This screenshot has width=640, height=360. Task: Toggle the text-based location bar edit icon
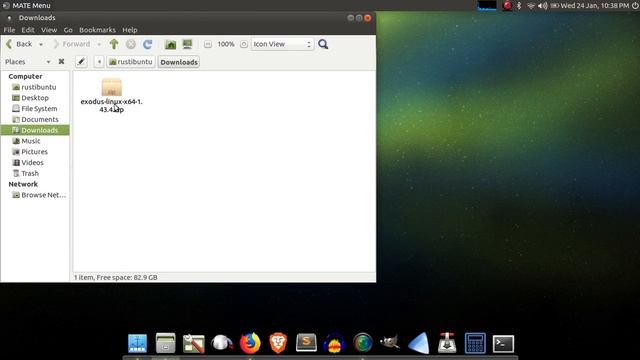click(81, 62)
